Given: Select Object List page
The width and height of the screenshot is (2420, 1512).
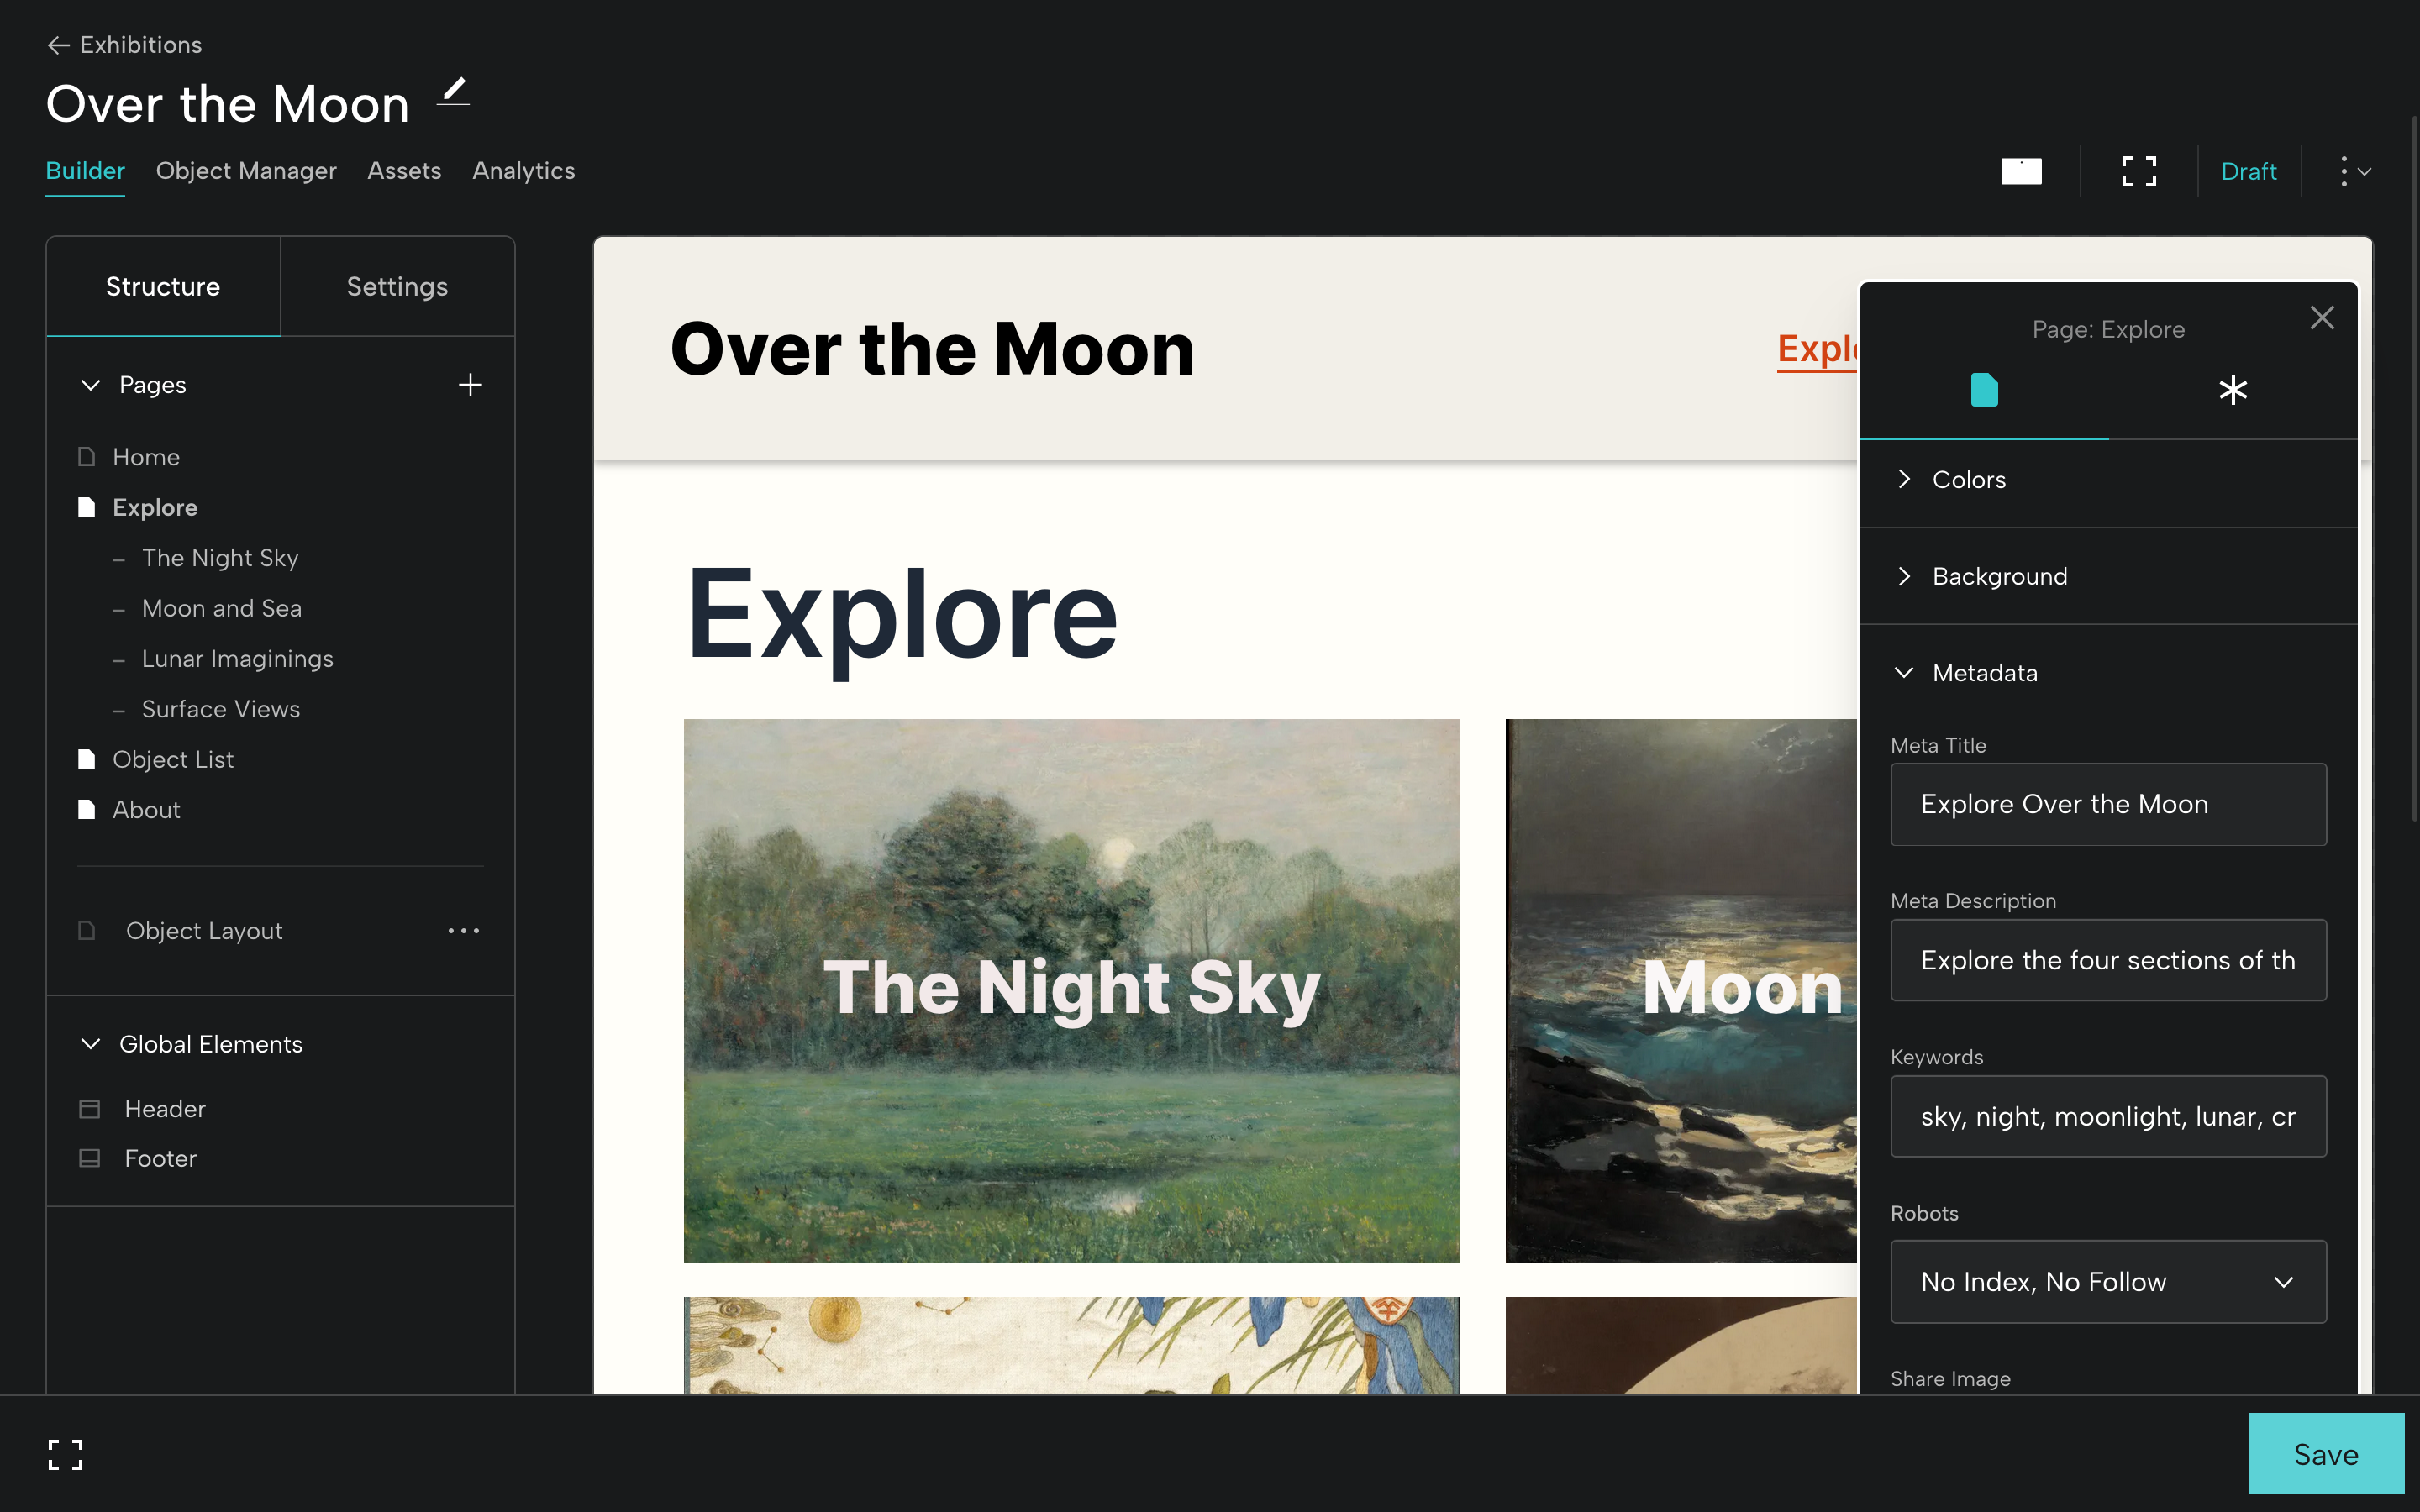Looking at the screenshot, I should pos(173,759).
